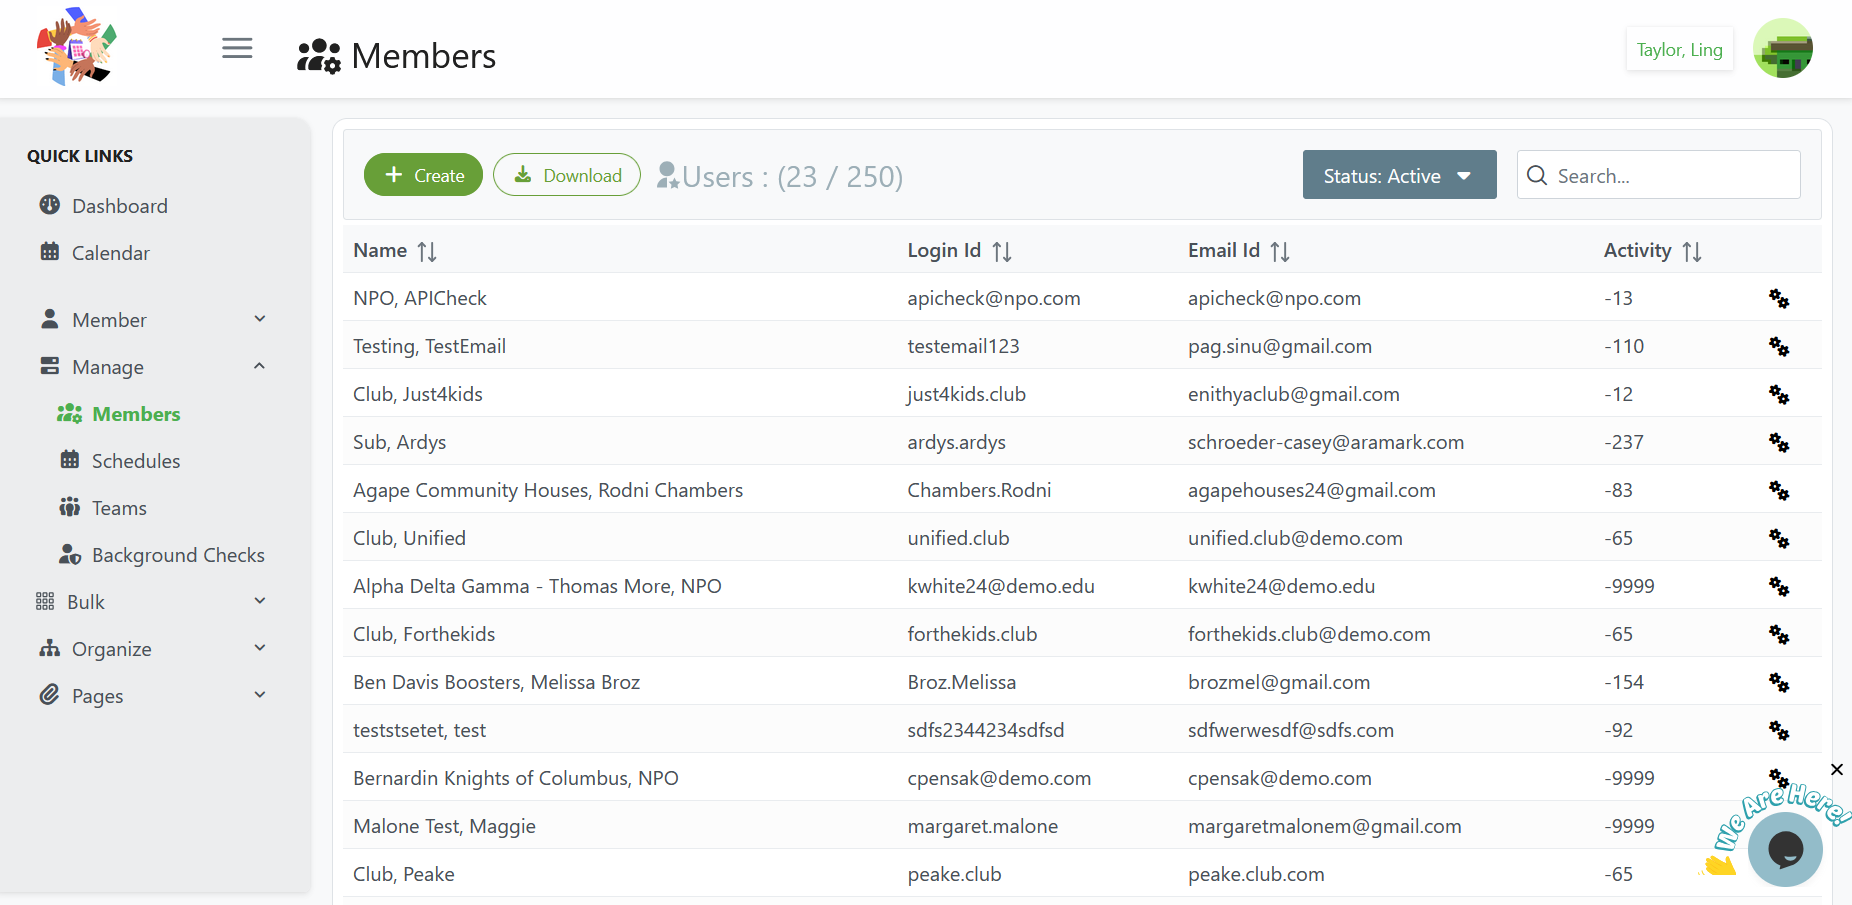
Task: Open the chat support bubble
Action: tap(1785, 849)
